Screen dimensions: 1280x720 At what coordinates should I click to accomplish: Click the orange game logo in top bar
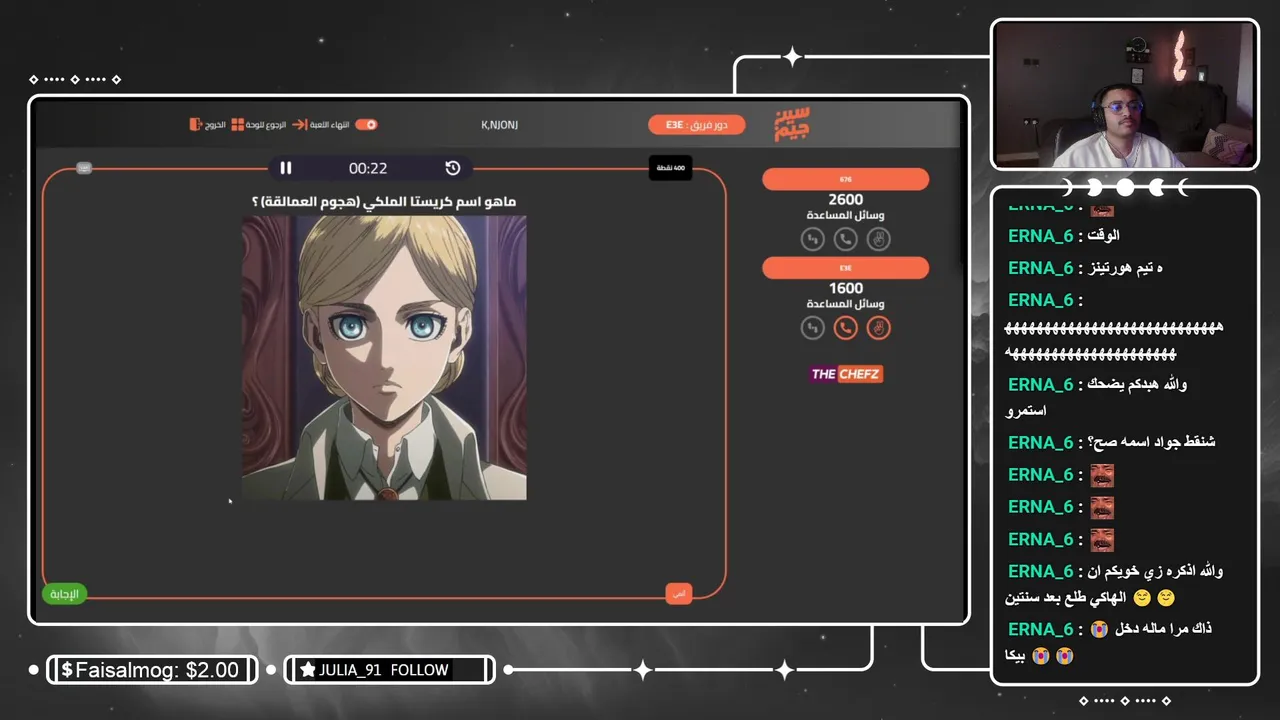click(792, 125)
